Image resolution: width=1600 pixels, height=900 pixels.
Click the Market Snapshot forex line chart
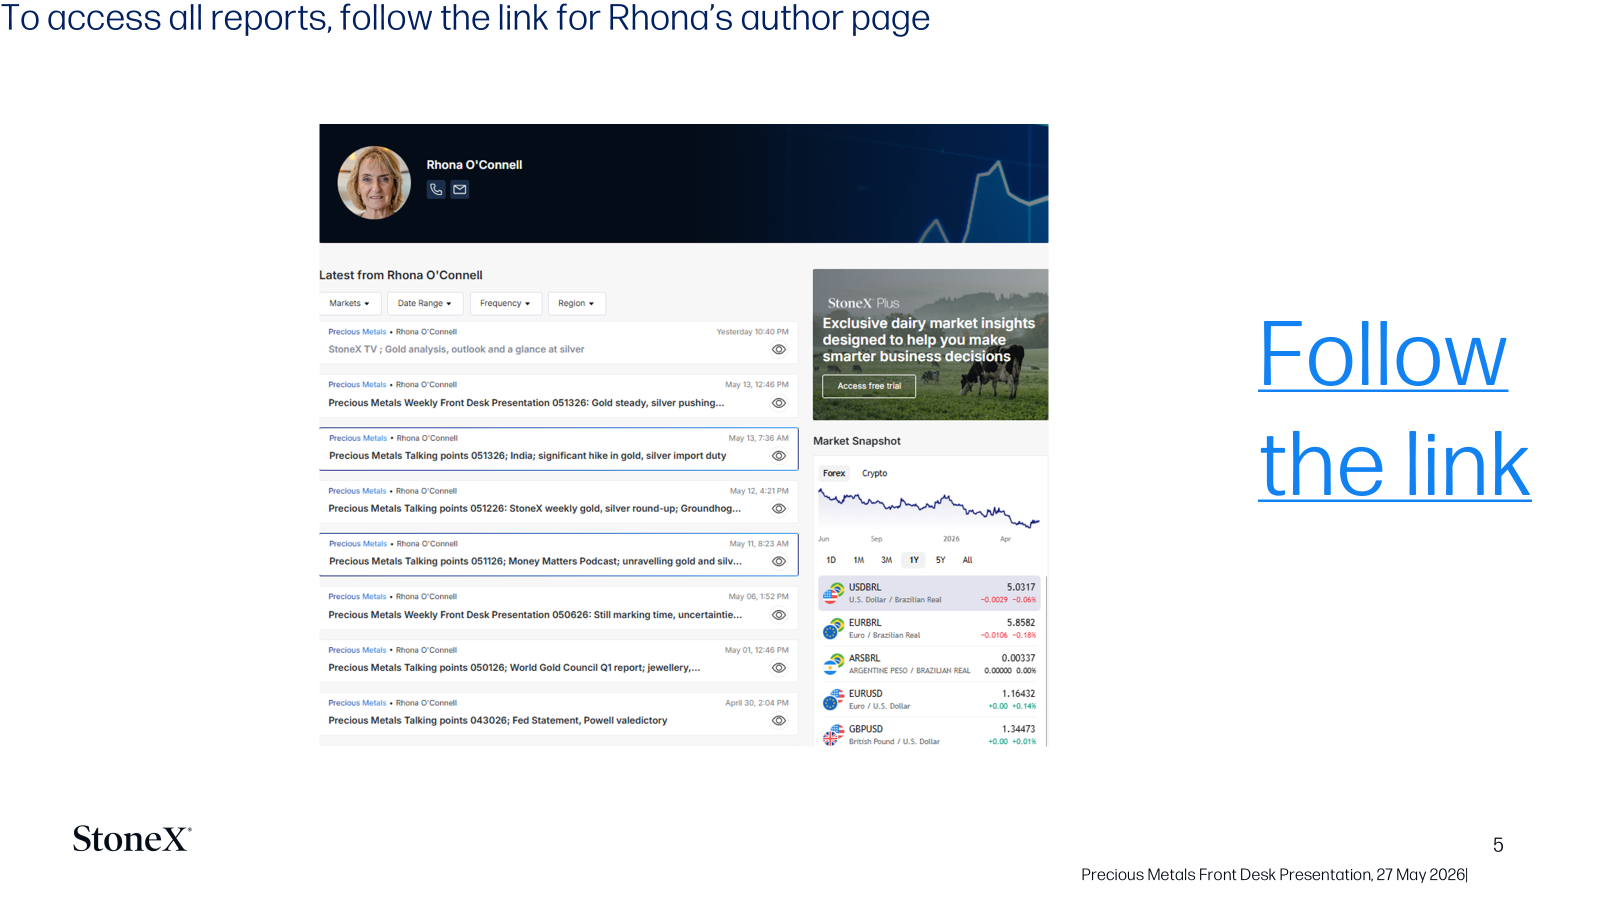tap(929, 509)
